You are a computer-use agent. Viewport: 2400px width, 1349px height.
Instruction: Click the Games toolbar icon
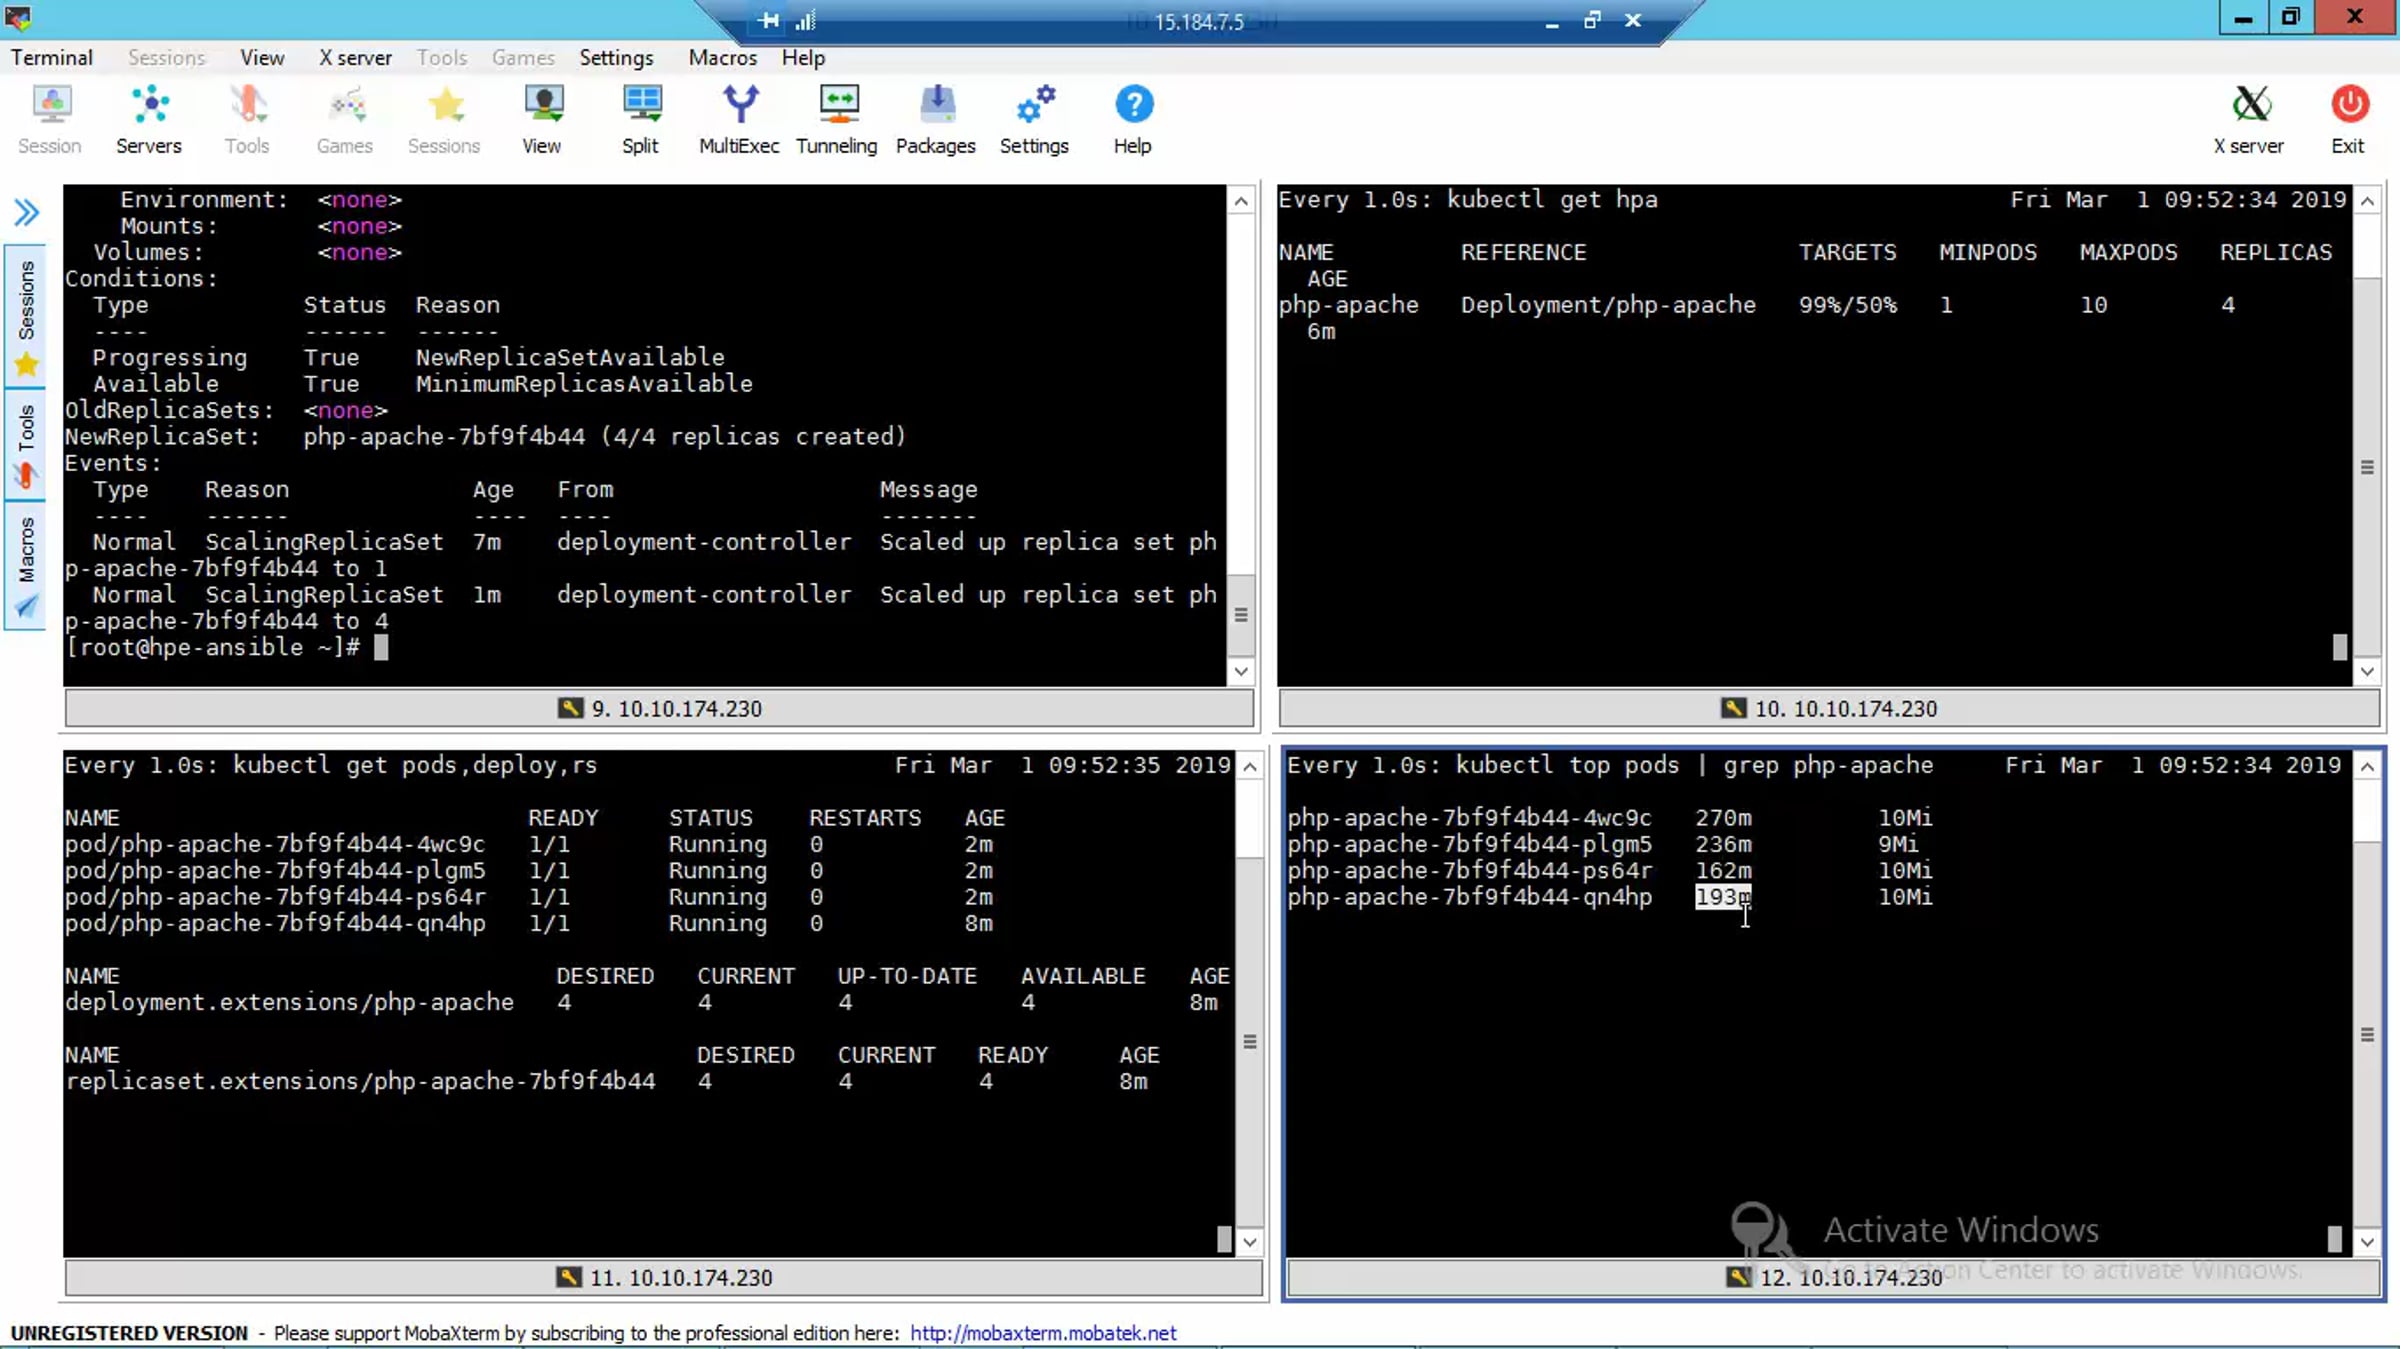345,119
